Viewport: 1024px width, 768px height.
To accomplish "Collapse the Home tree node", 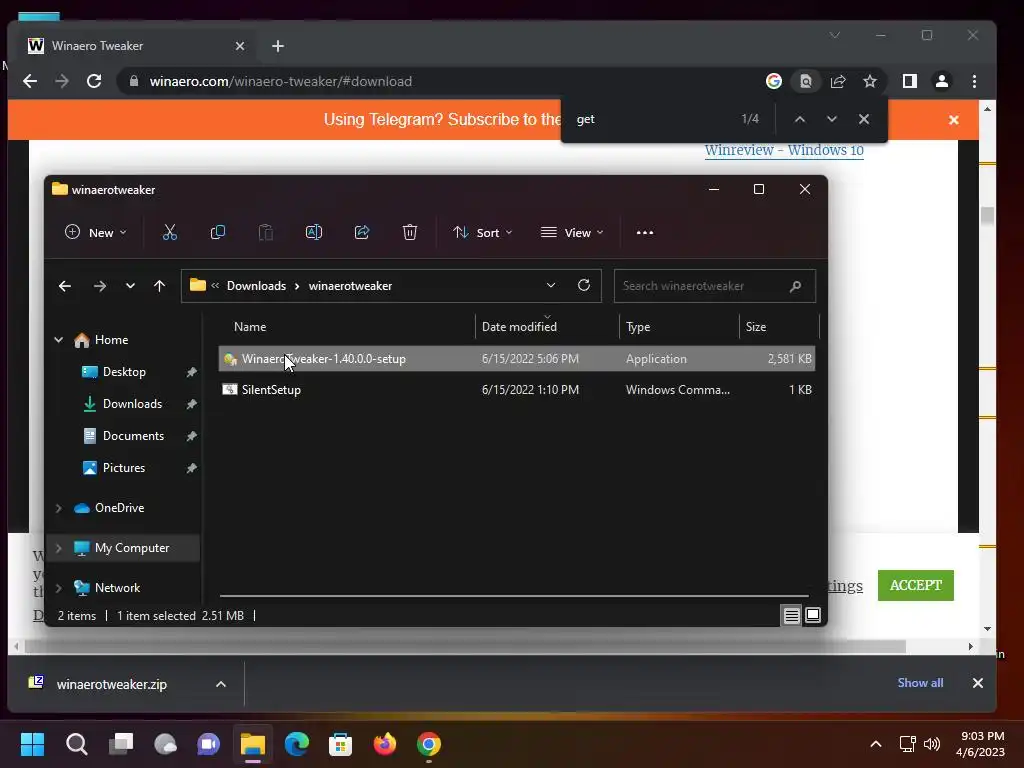I will (x=58, y=340).
